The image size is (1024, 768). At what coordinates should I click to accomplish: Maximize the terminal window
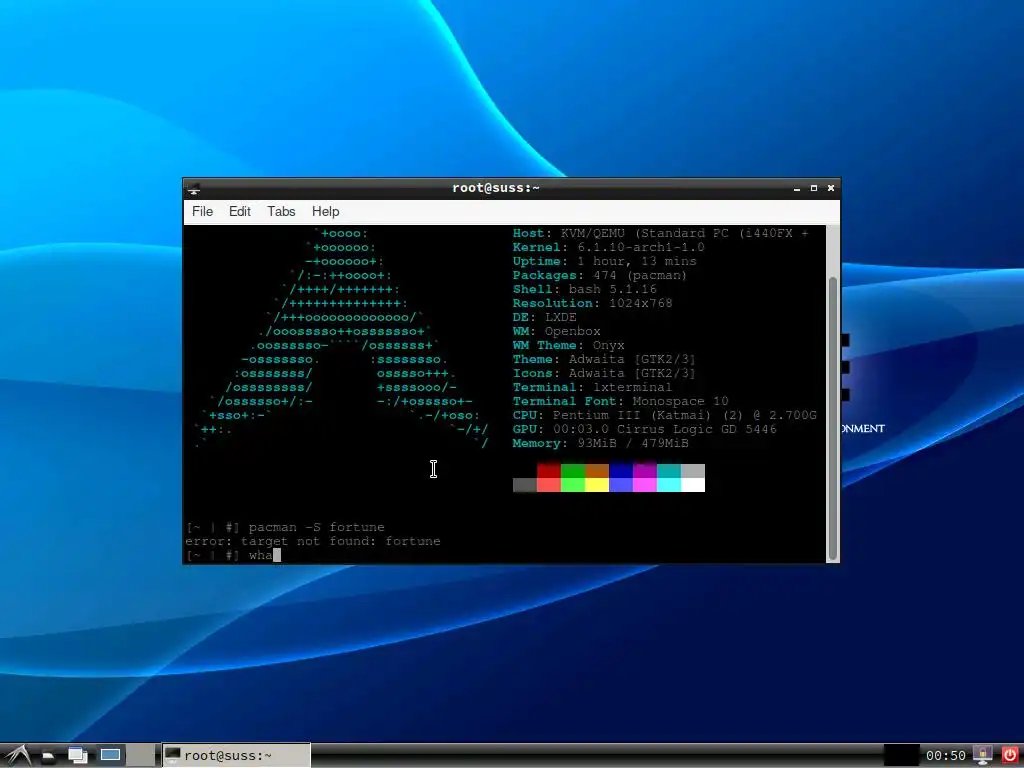pyautogui.click(x=814, y=188)
